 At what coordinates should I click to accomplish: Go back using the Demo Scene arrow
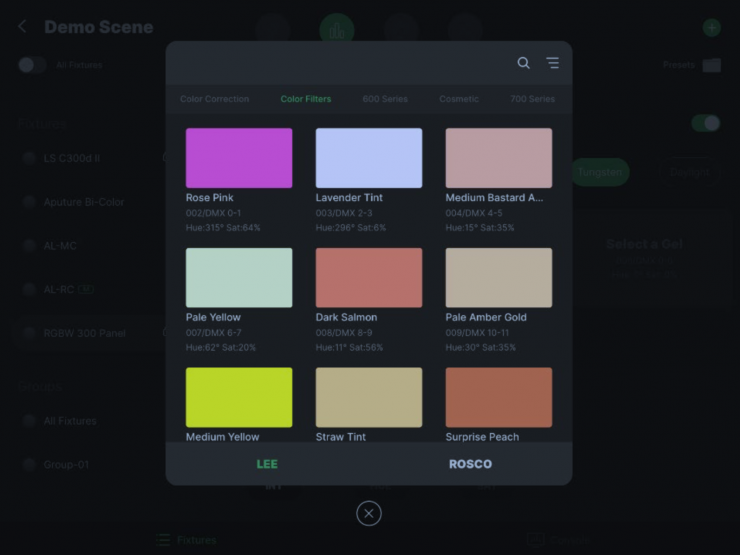(x=22, y=27)
